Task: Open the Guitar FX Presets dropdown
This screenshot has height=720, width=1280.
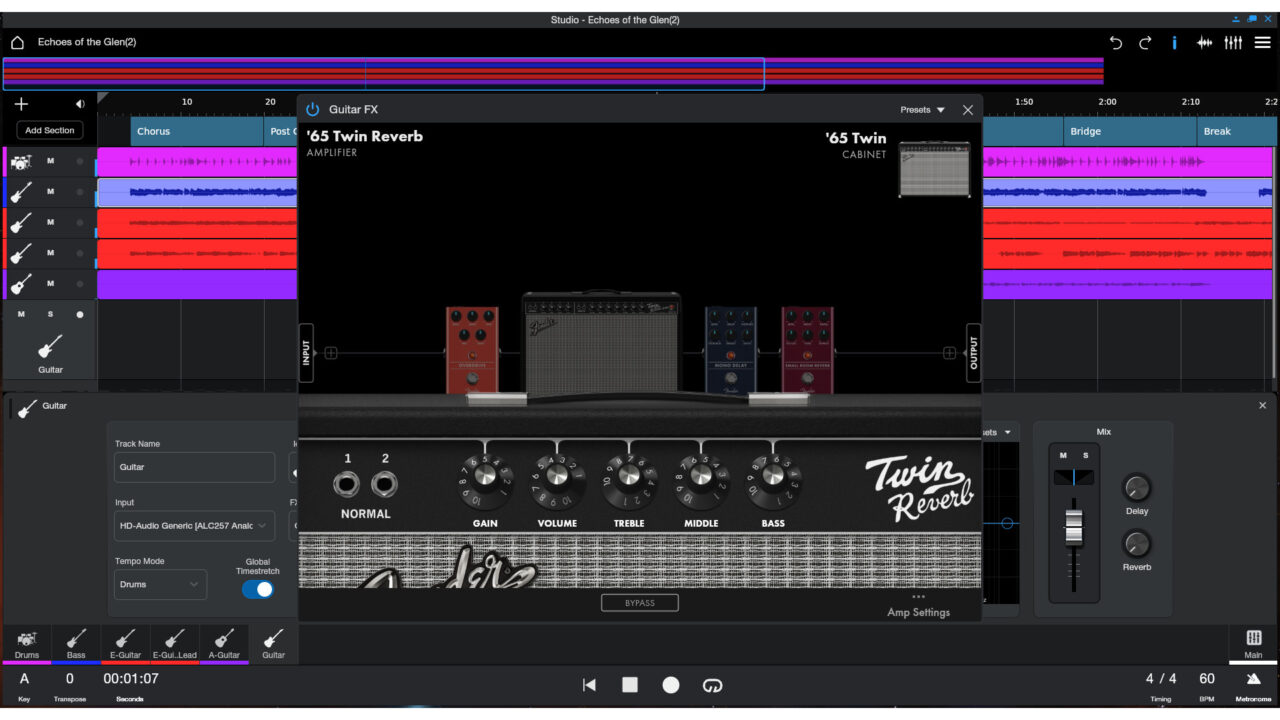Action: point(922,110)
